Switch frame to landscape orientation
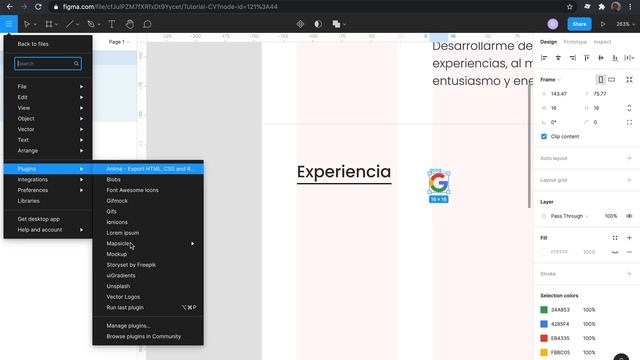Image resolution: width=640 pixels, height=360 pixels. coord(611,80)
